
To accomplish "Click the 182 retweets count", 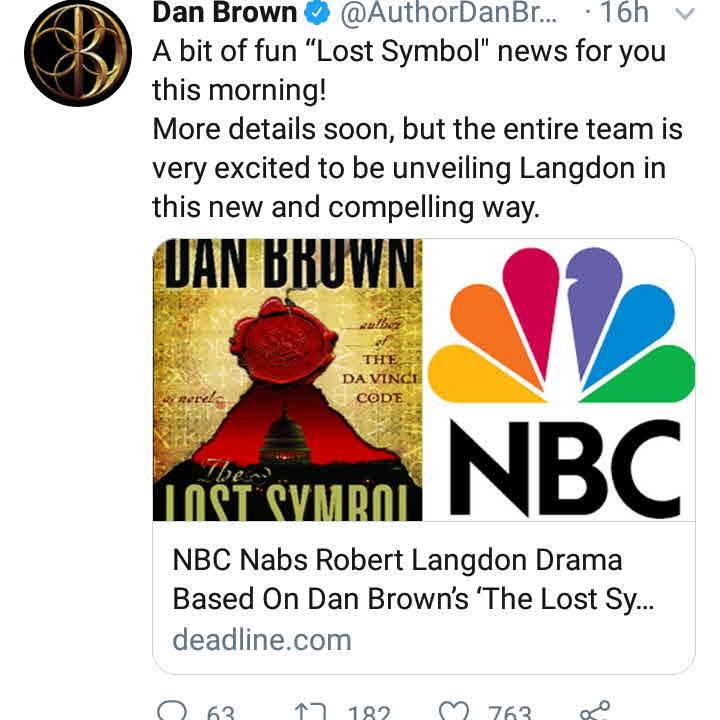I will (368, 711).
